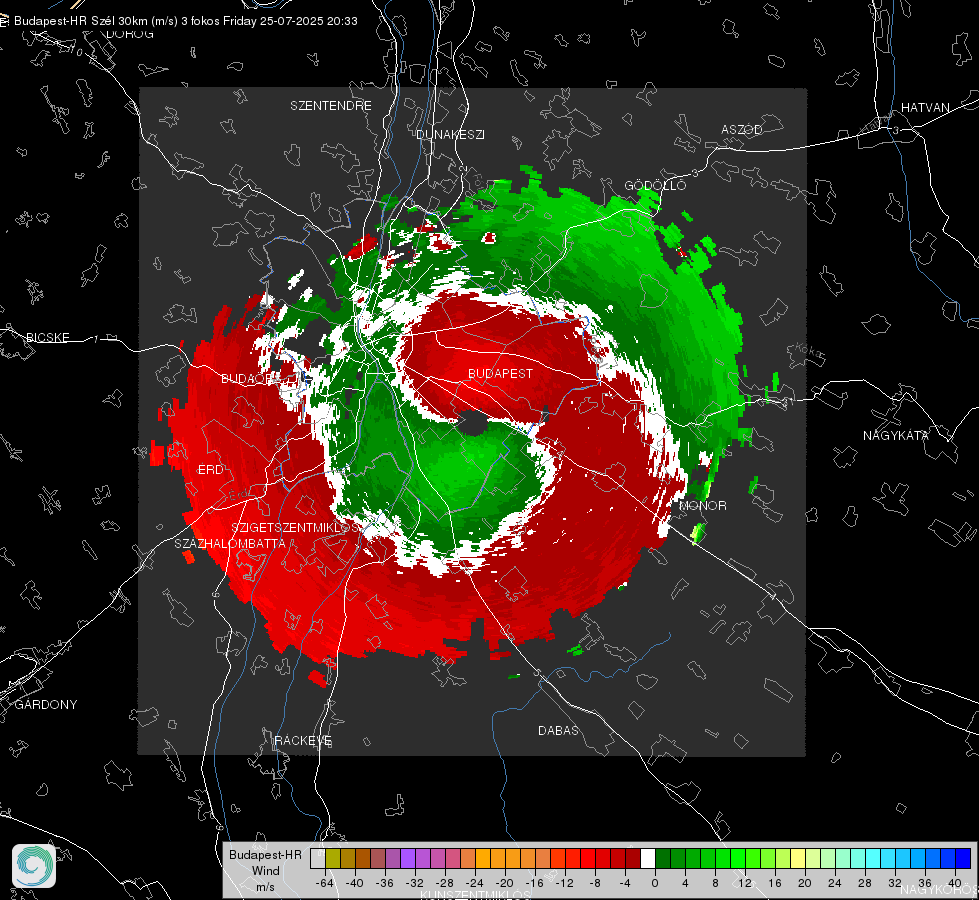This screenshot has height=900, width=979.
Task: Click the SZIGETSZENTMIKLOS label
Action: coord(296,527)
